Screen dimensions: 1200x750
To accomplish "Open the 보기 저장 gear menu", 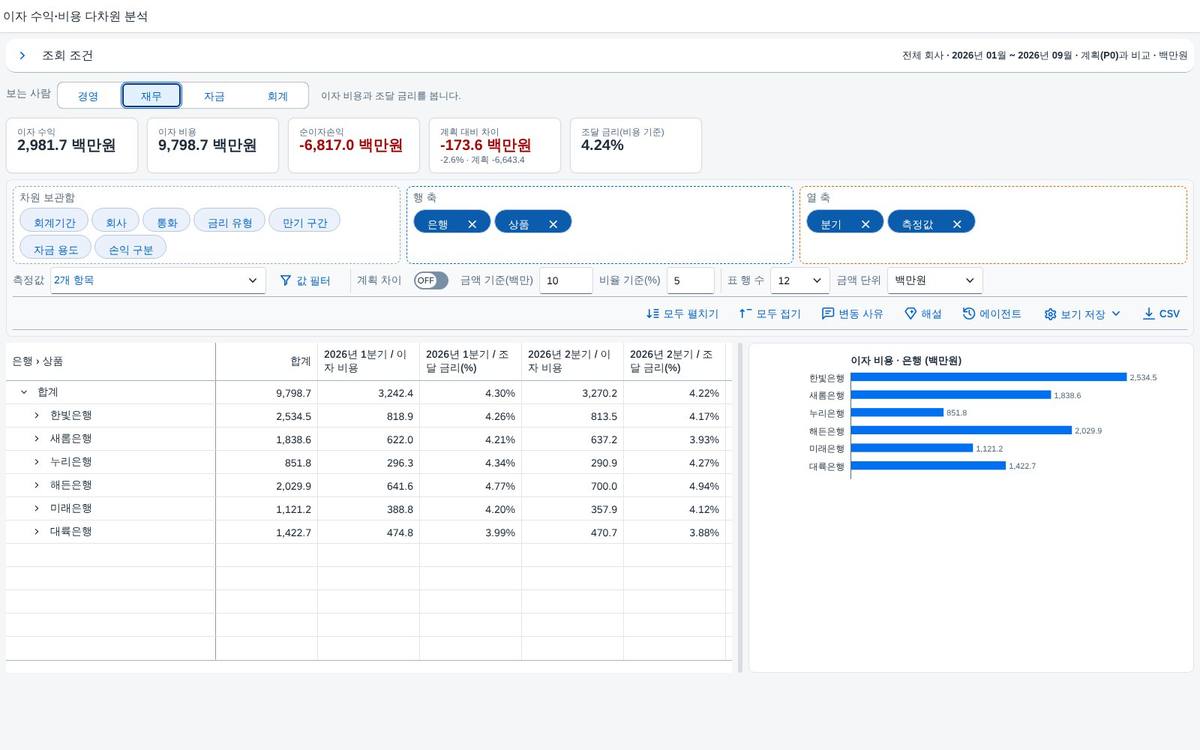I will [x=1083, y=314].
